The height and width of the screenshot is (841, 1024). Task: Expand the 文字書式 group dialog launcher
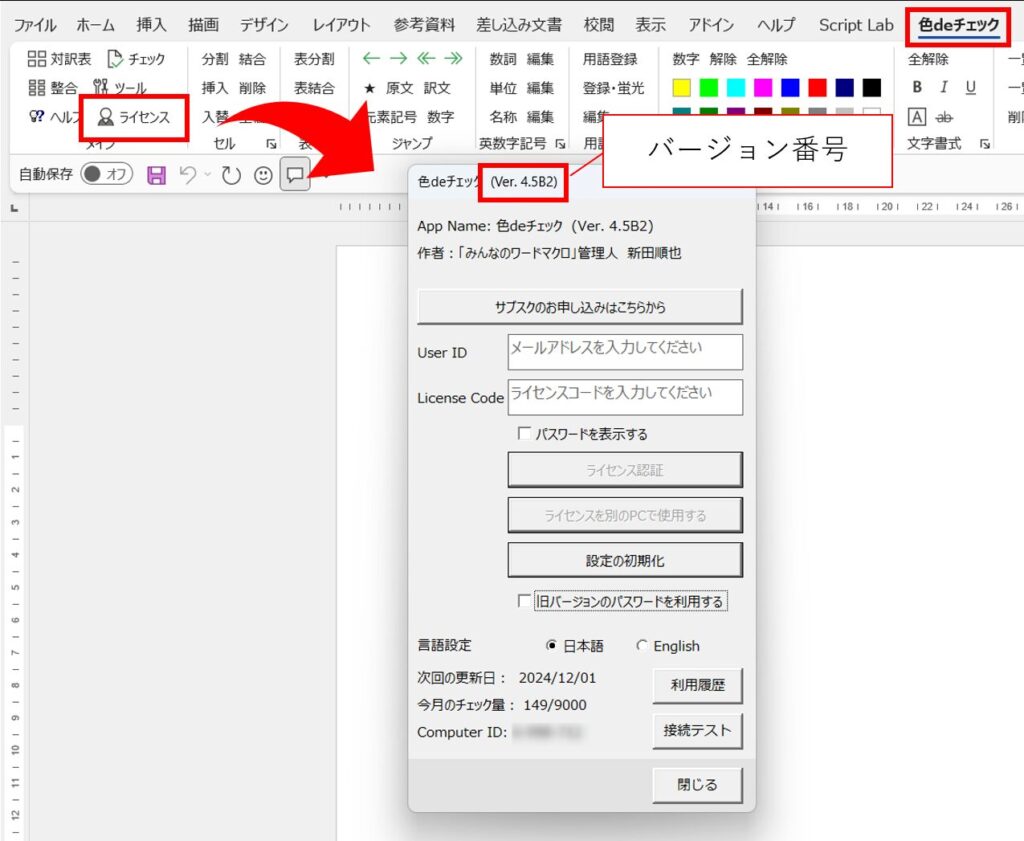(x=985, y=145)
